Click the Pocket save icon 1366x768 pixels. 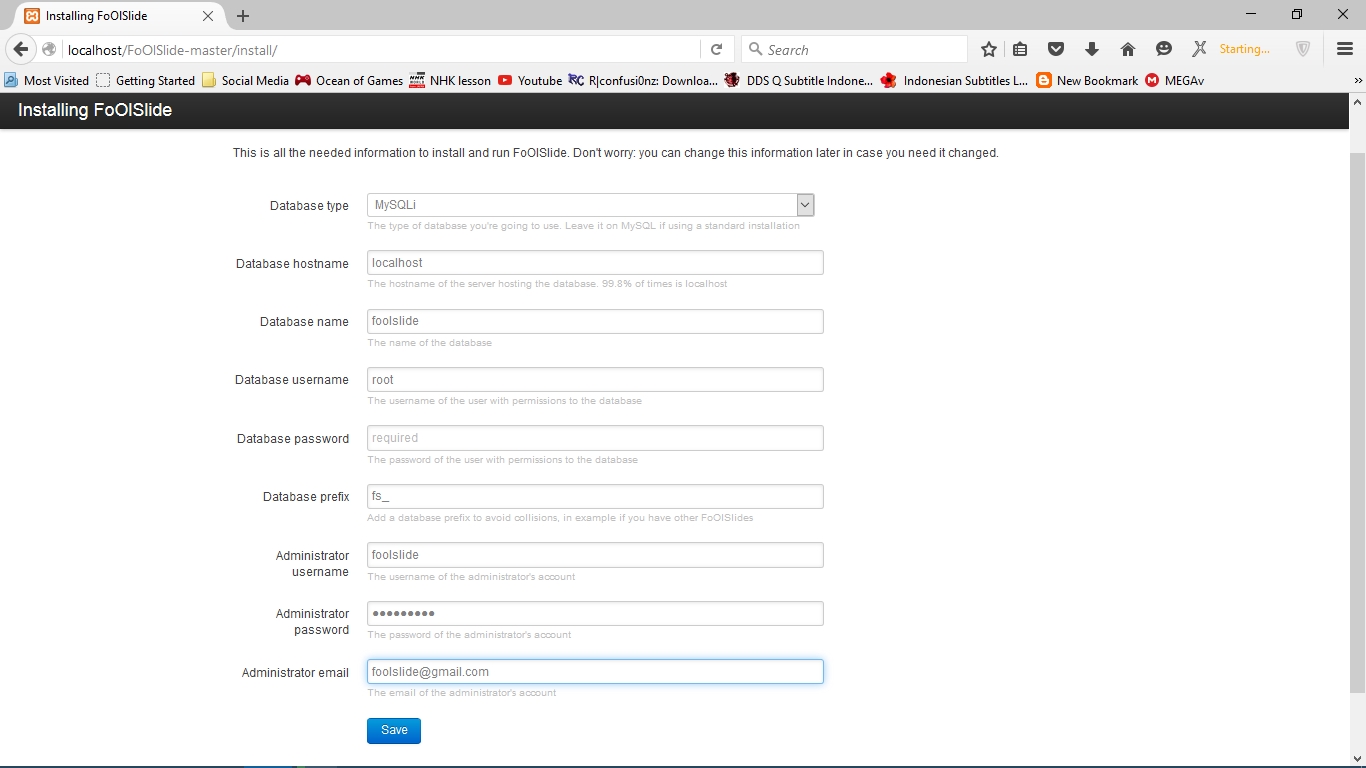point(1055,49)
